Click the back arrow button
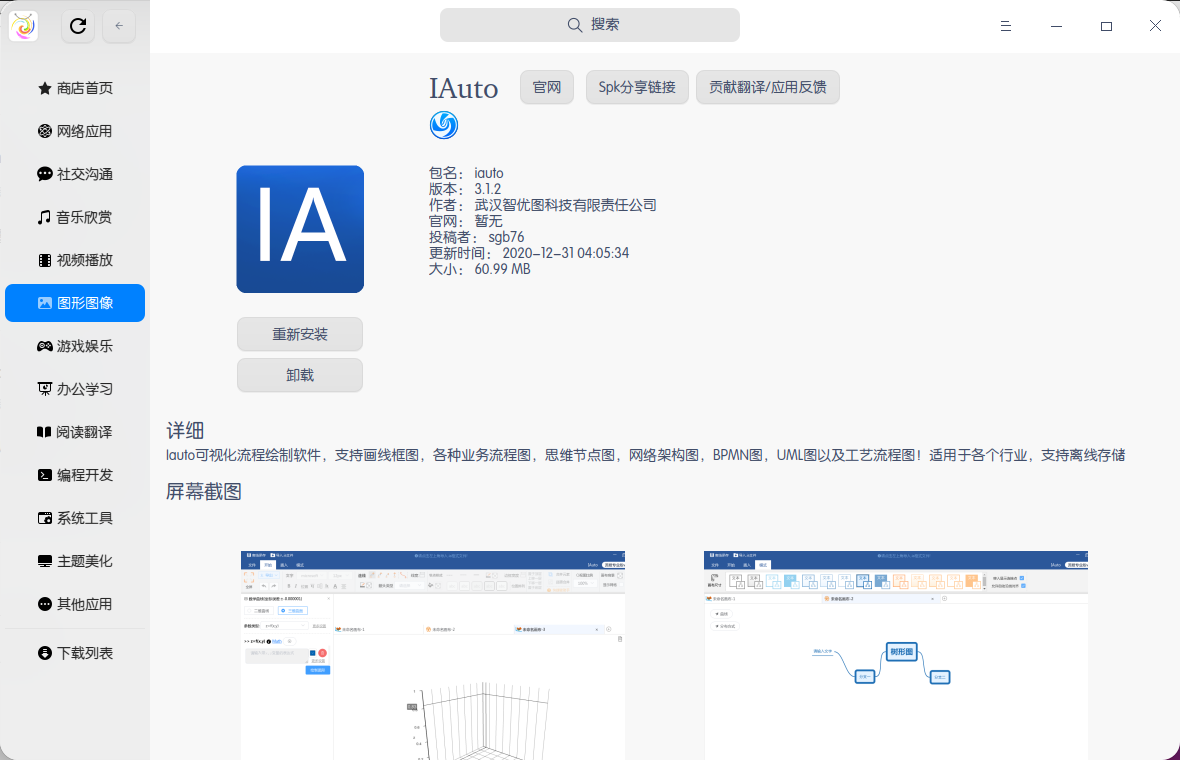The image size is (1180, 760). point(119,26)
